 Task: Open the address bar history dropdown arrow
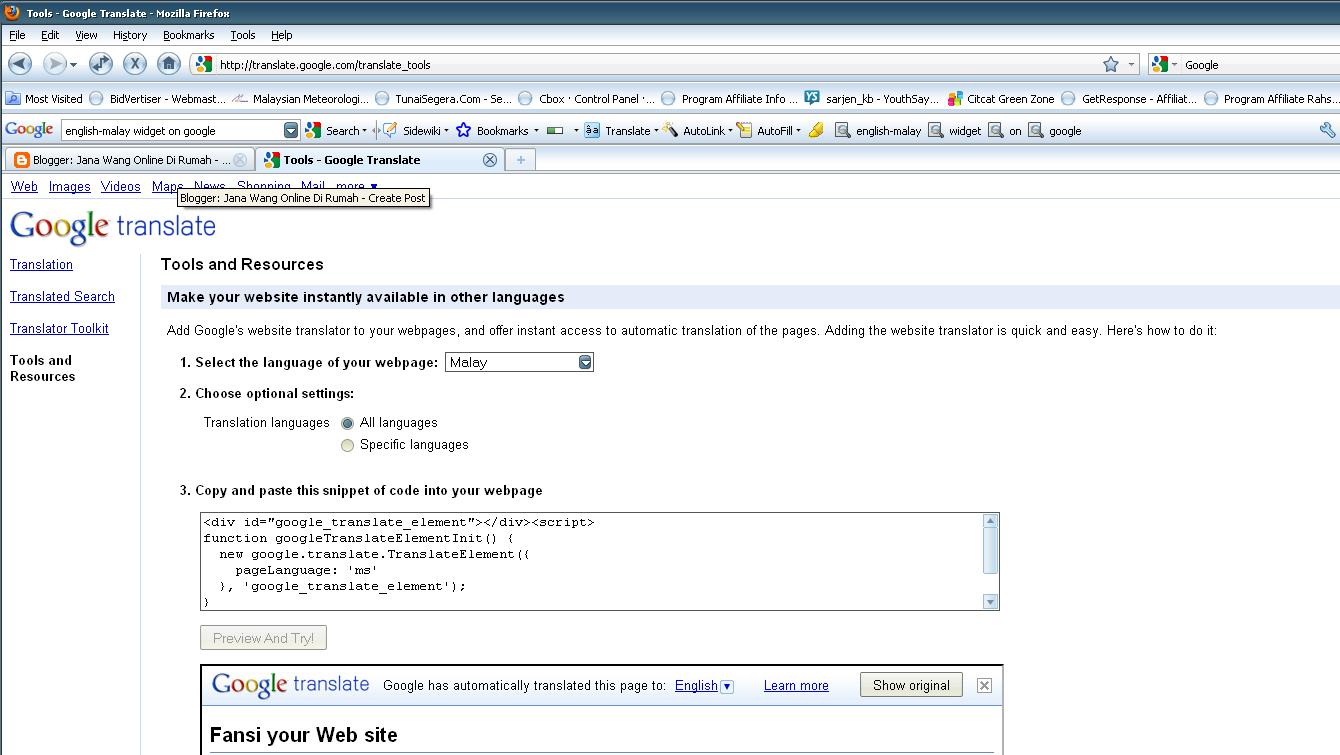pyautogui.click(x=1132, y=64)
